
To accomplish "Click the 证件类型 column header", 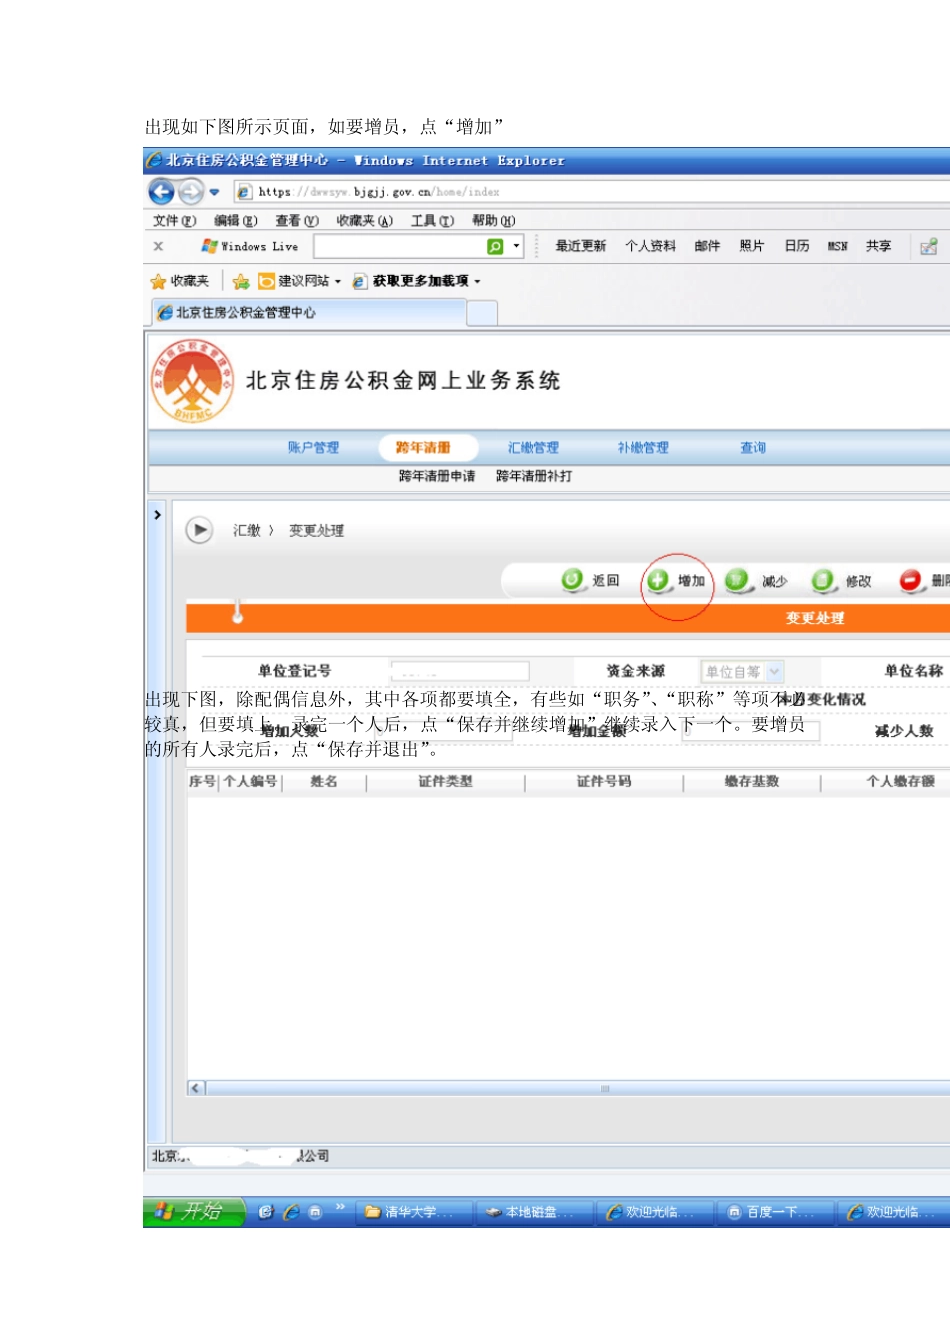I will point(445,782).
